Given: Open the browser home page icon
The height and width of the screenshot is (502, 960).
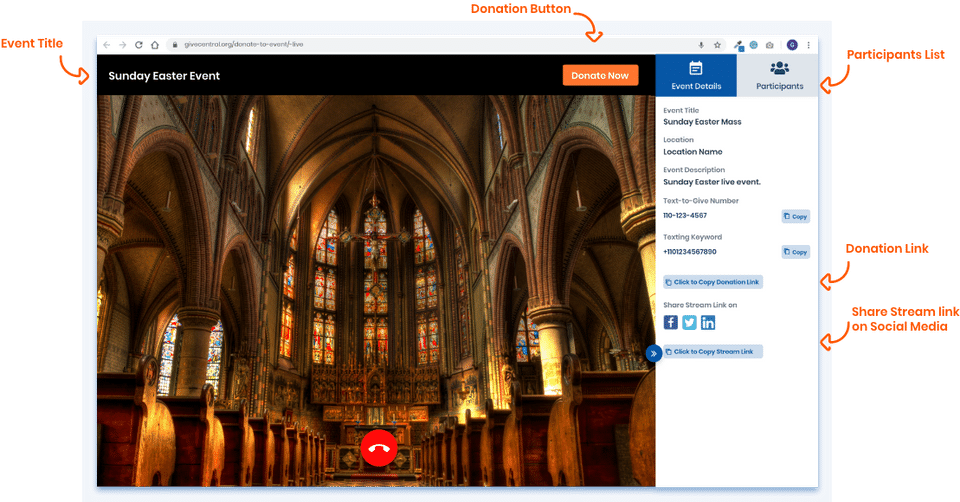Looking at the screenshot, I should [155, 45].
